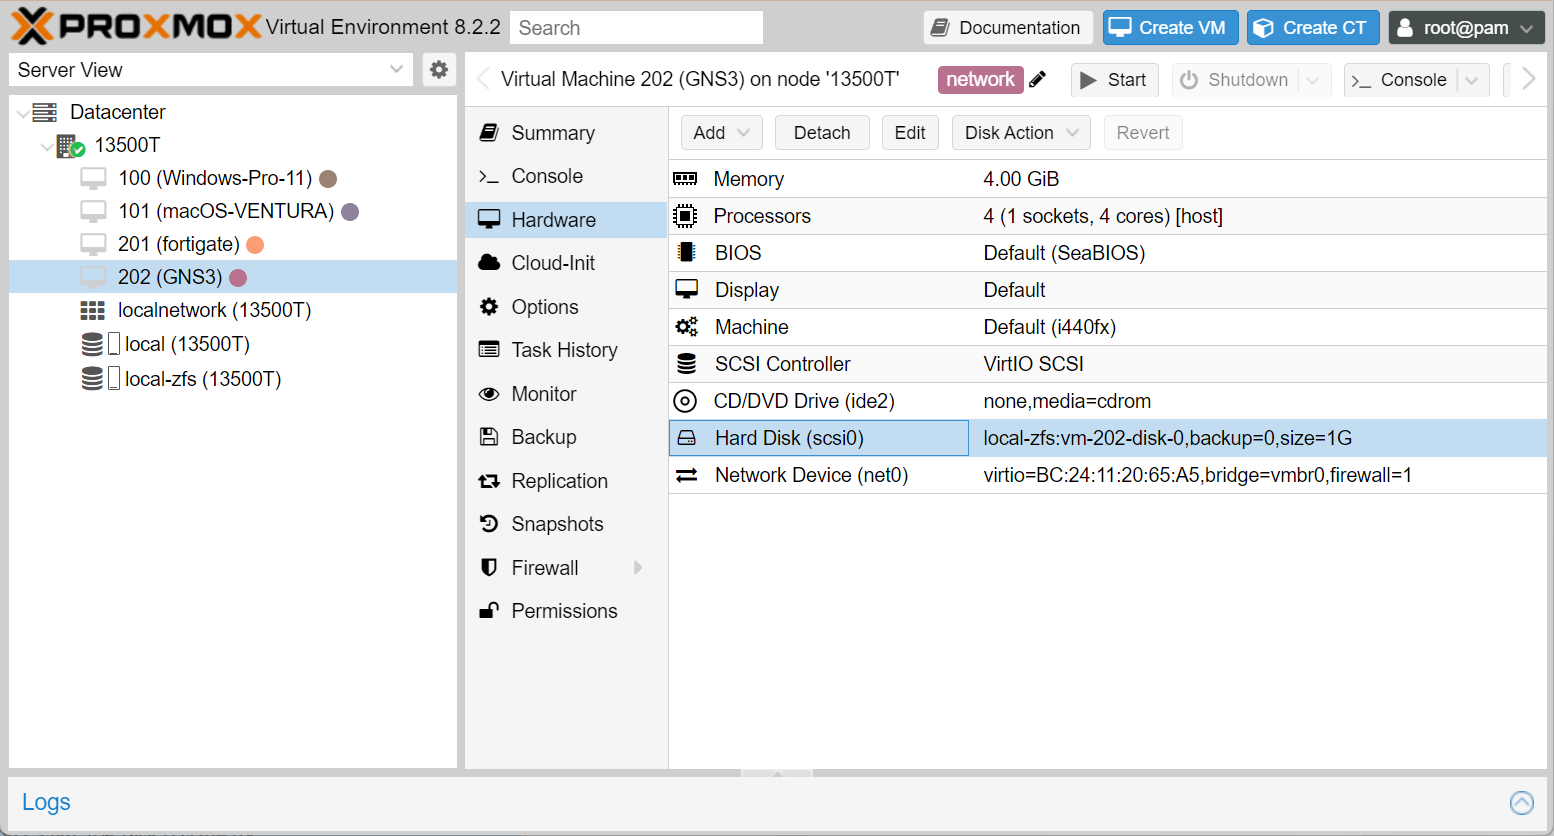The height and width of the screenshot is (836, 1554).
Task: Click the Display monitor icon
Action: [x=686, y=290]
